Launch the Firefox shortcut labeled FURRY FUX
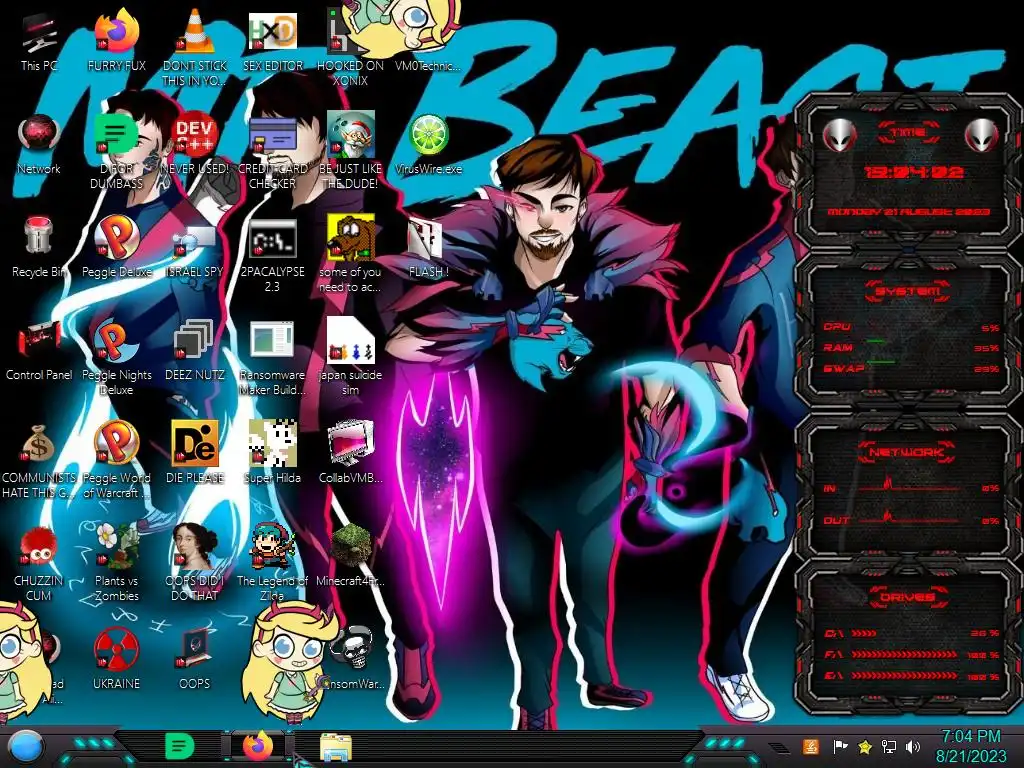 coord(116,33)
